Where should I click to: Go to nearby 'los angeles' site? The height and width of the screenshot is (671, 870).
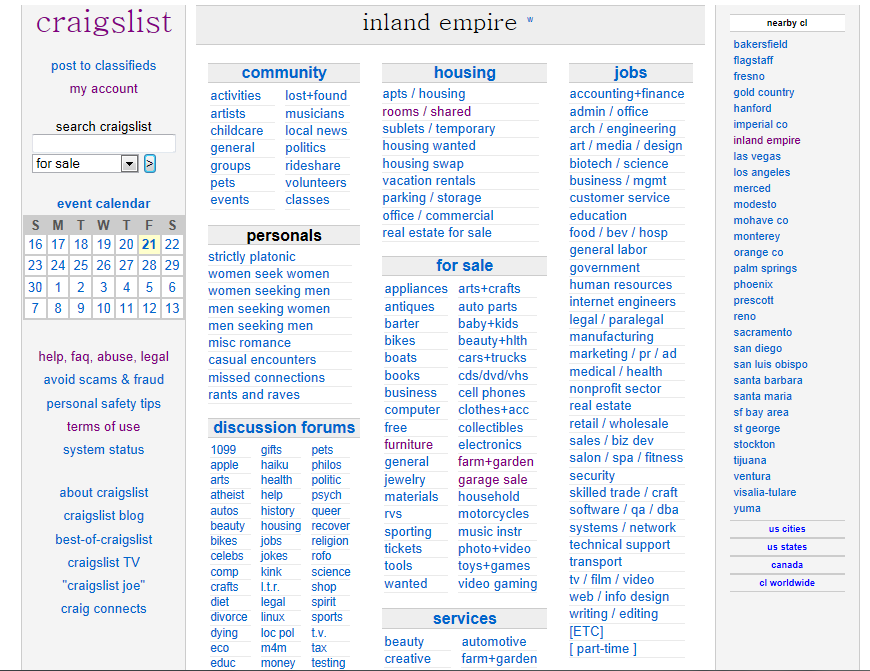762,173
